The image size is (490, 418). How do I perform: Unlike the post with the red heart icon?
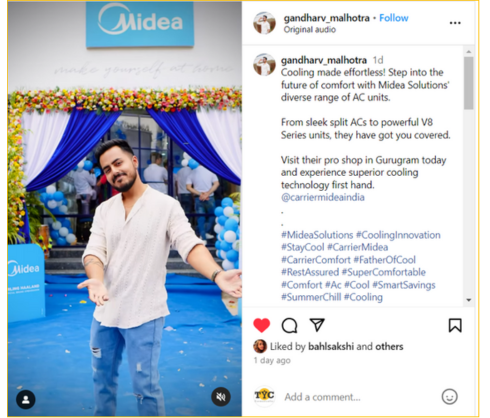(x=262, y=325)
